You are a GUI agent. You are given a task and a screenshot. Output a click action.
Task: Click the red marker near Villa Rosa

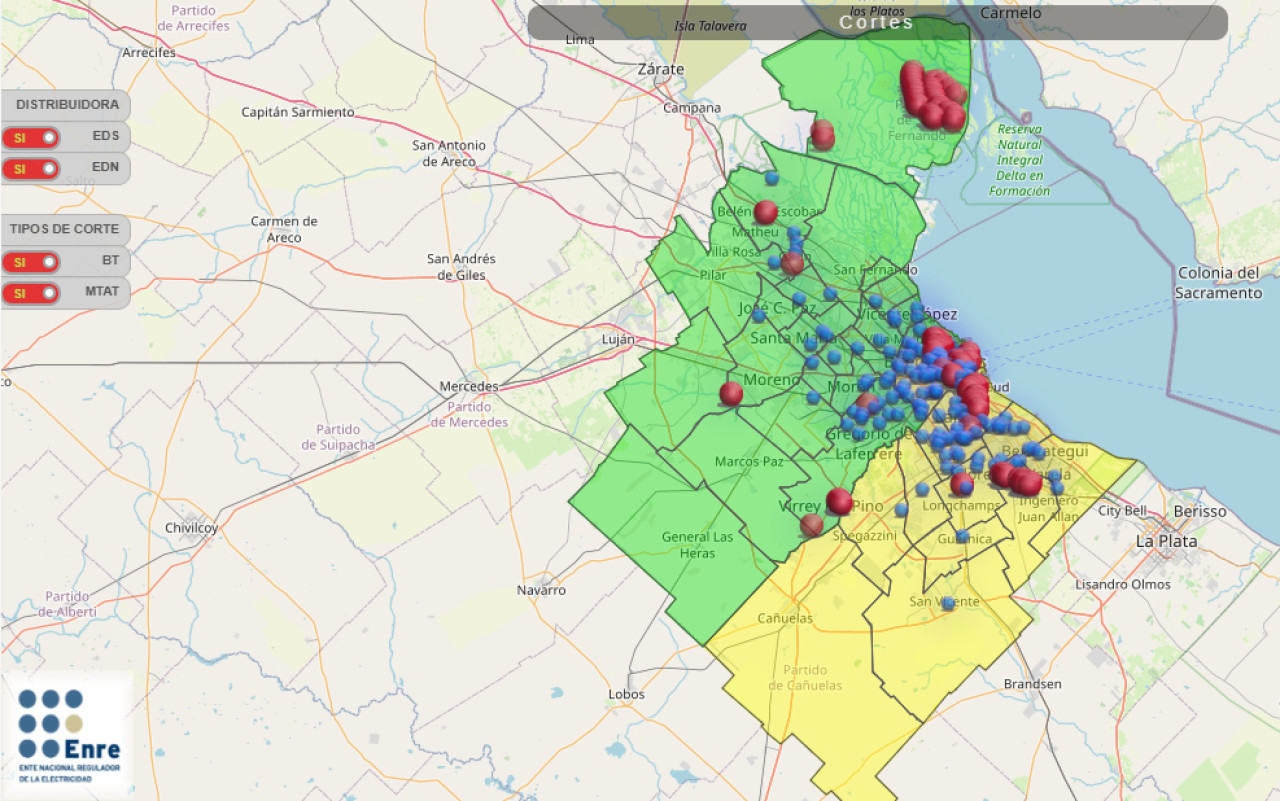(792, 263)
